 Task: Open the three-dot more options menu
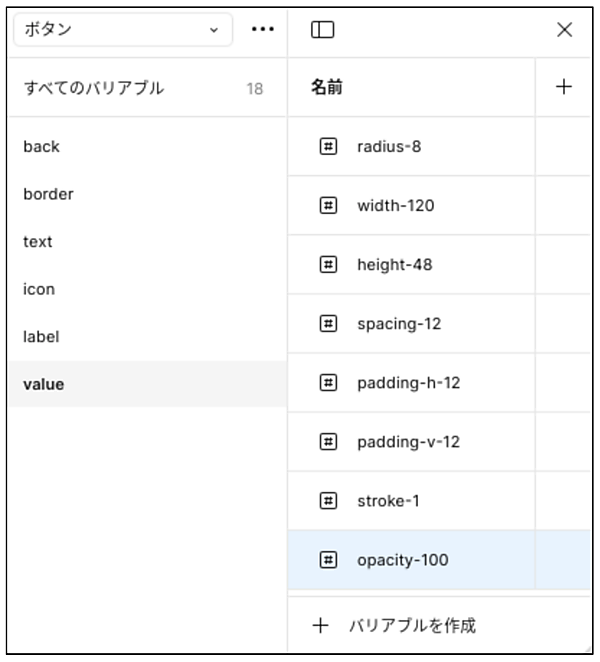click(x=262, y=30)
